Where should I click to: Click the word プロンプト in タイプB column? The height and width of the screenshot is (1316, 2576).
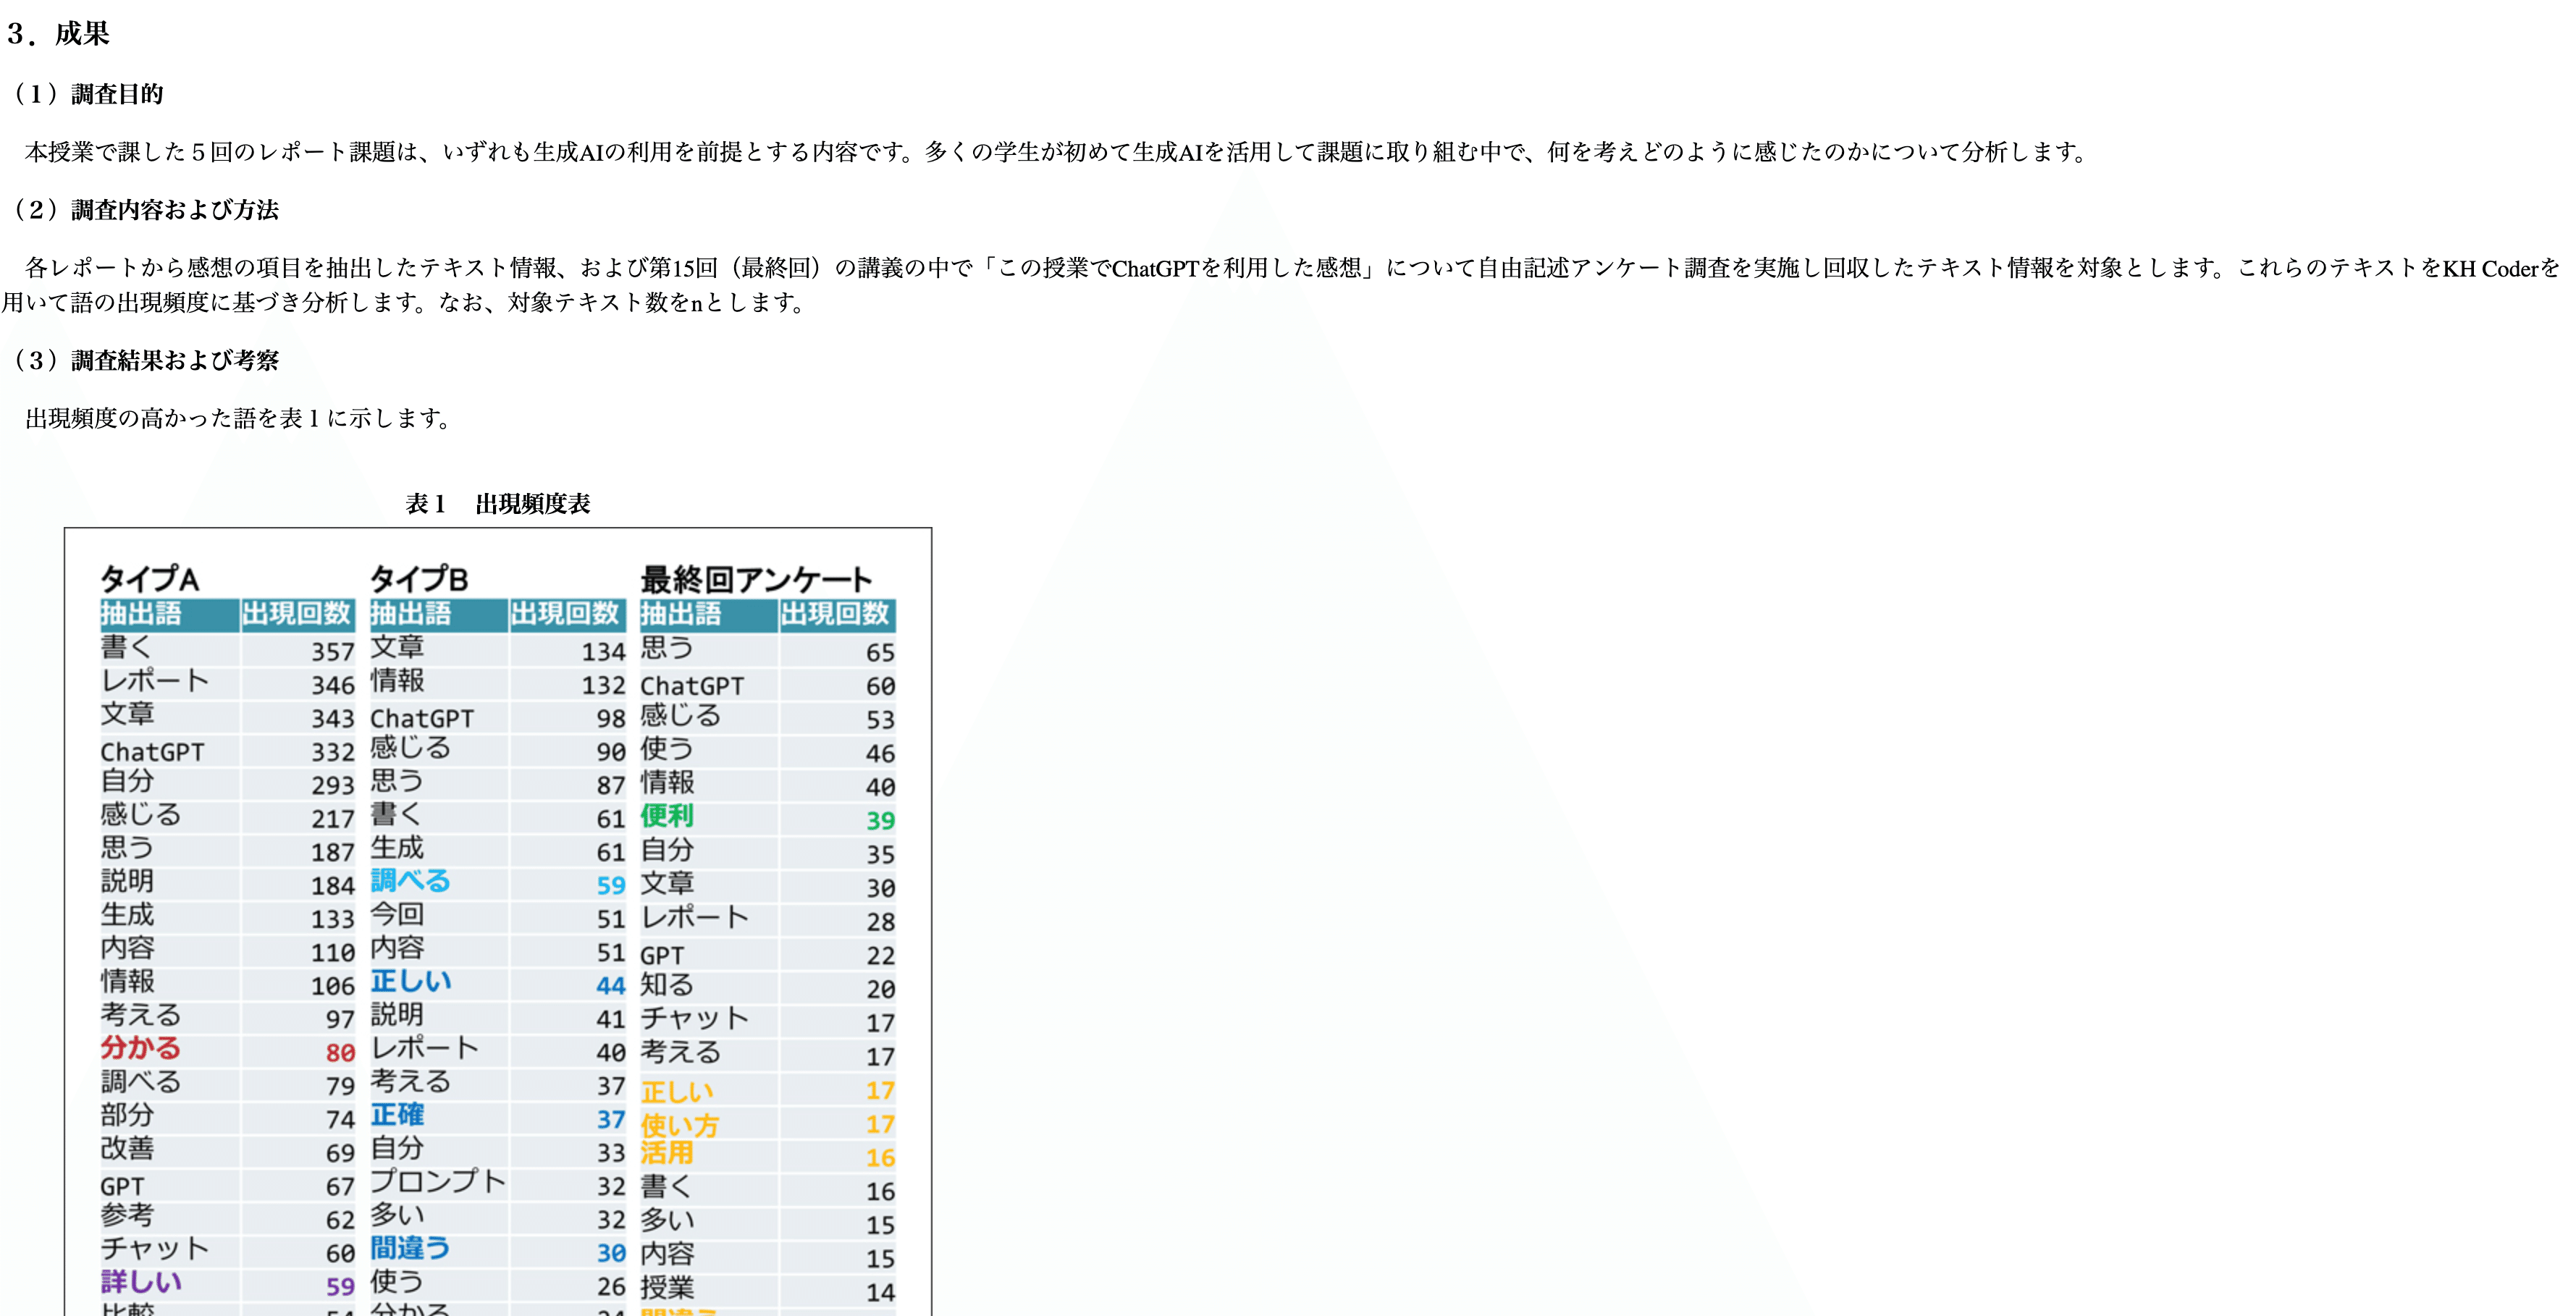[x=438, y=1182]
